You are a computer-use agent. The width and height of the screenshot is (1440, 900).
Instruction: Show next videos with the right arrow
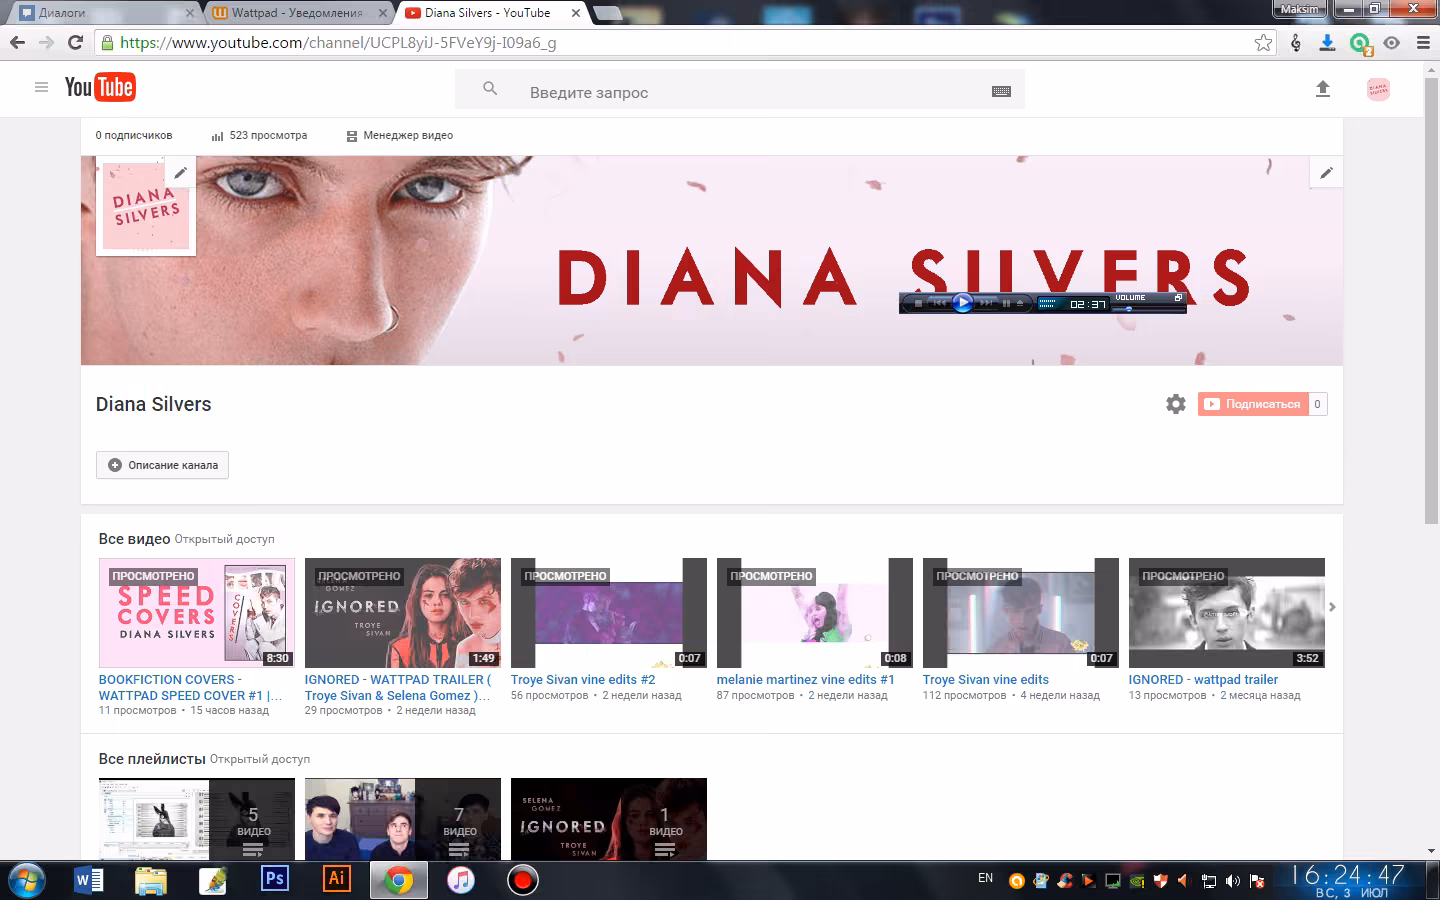tap(1332, 607)
